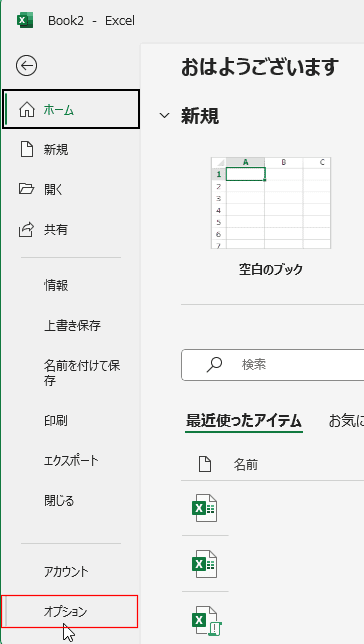The height and width of the screenshot is (644, 364).
Task: Go to 開く in the sidebar
Action: tap(71, 189)
